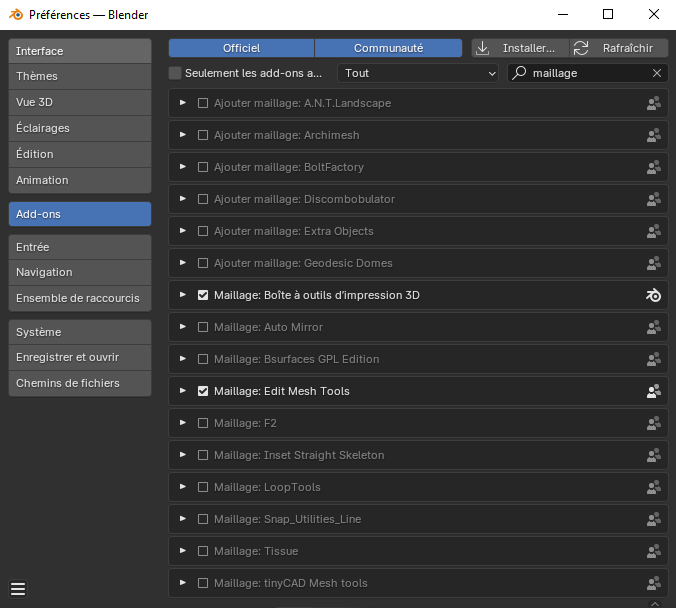Click community icon on LoopTools row
The image size is (676, 608).
pos(654,487)
